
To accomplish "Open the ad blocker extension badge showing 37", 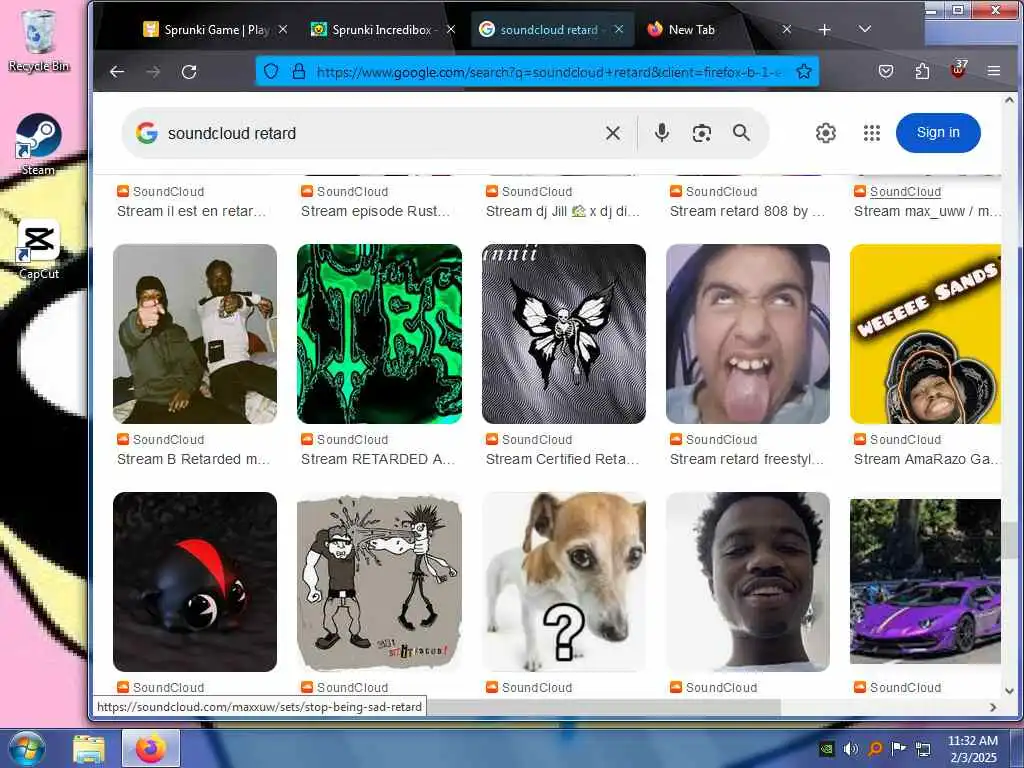I will point(958,69).
